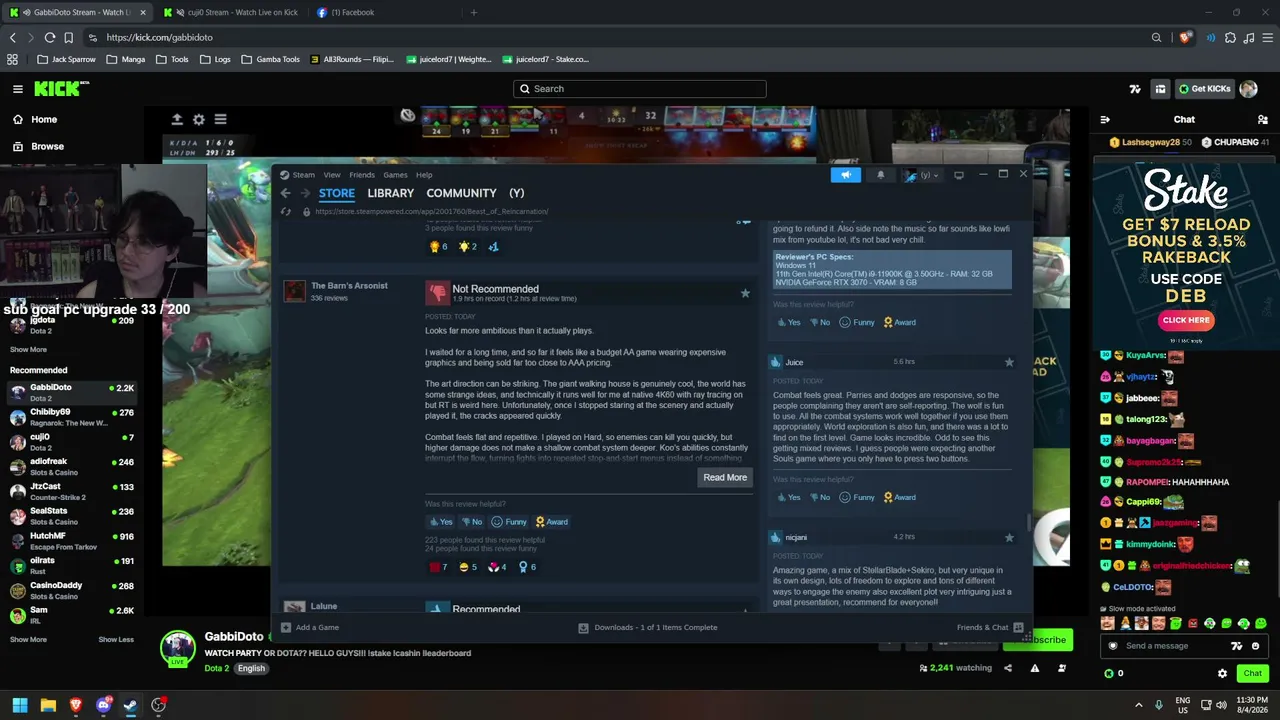This screenshot has height=720, width=1280.
Task: Open the Steam Games menu
Action: (395, 175)
